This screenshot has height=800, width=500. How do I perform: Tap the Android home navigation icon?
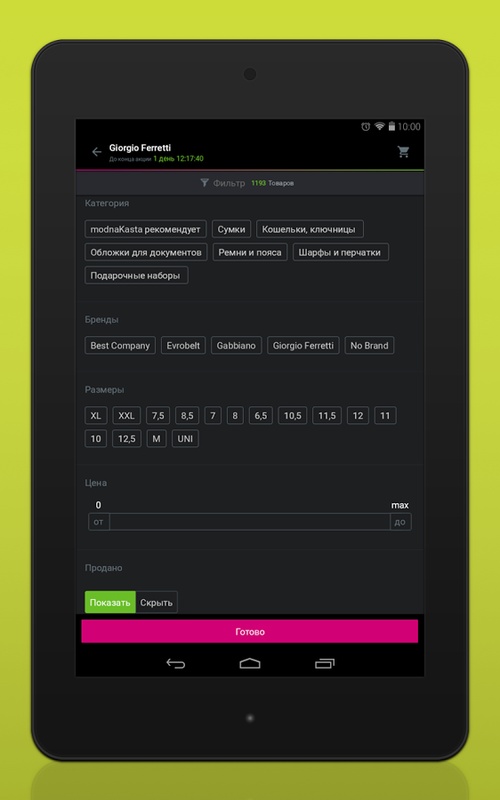point(250,663)
